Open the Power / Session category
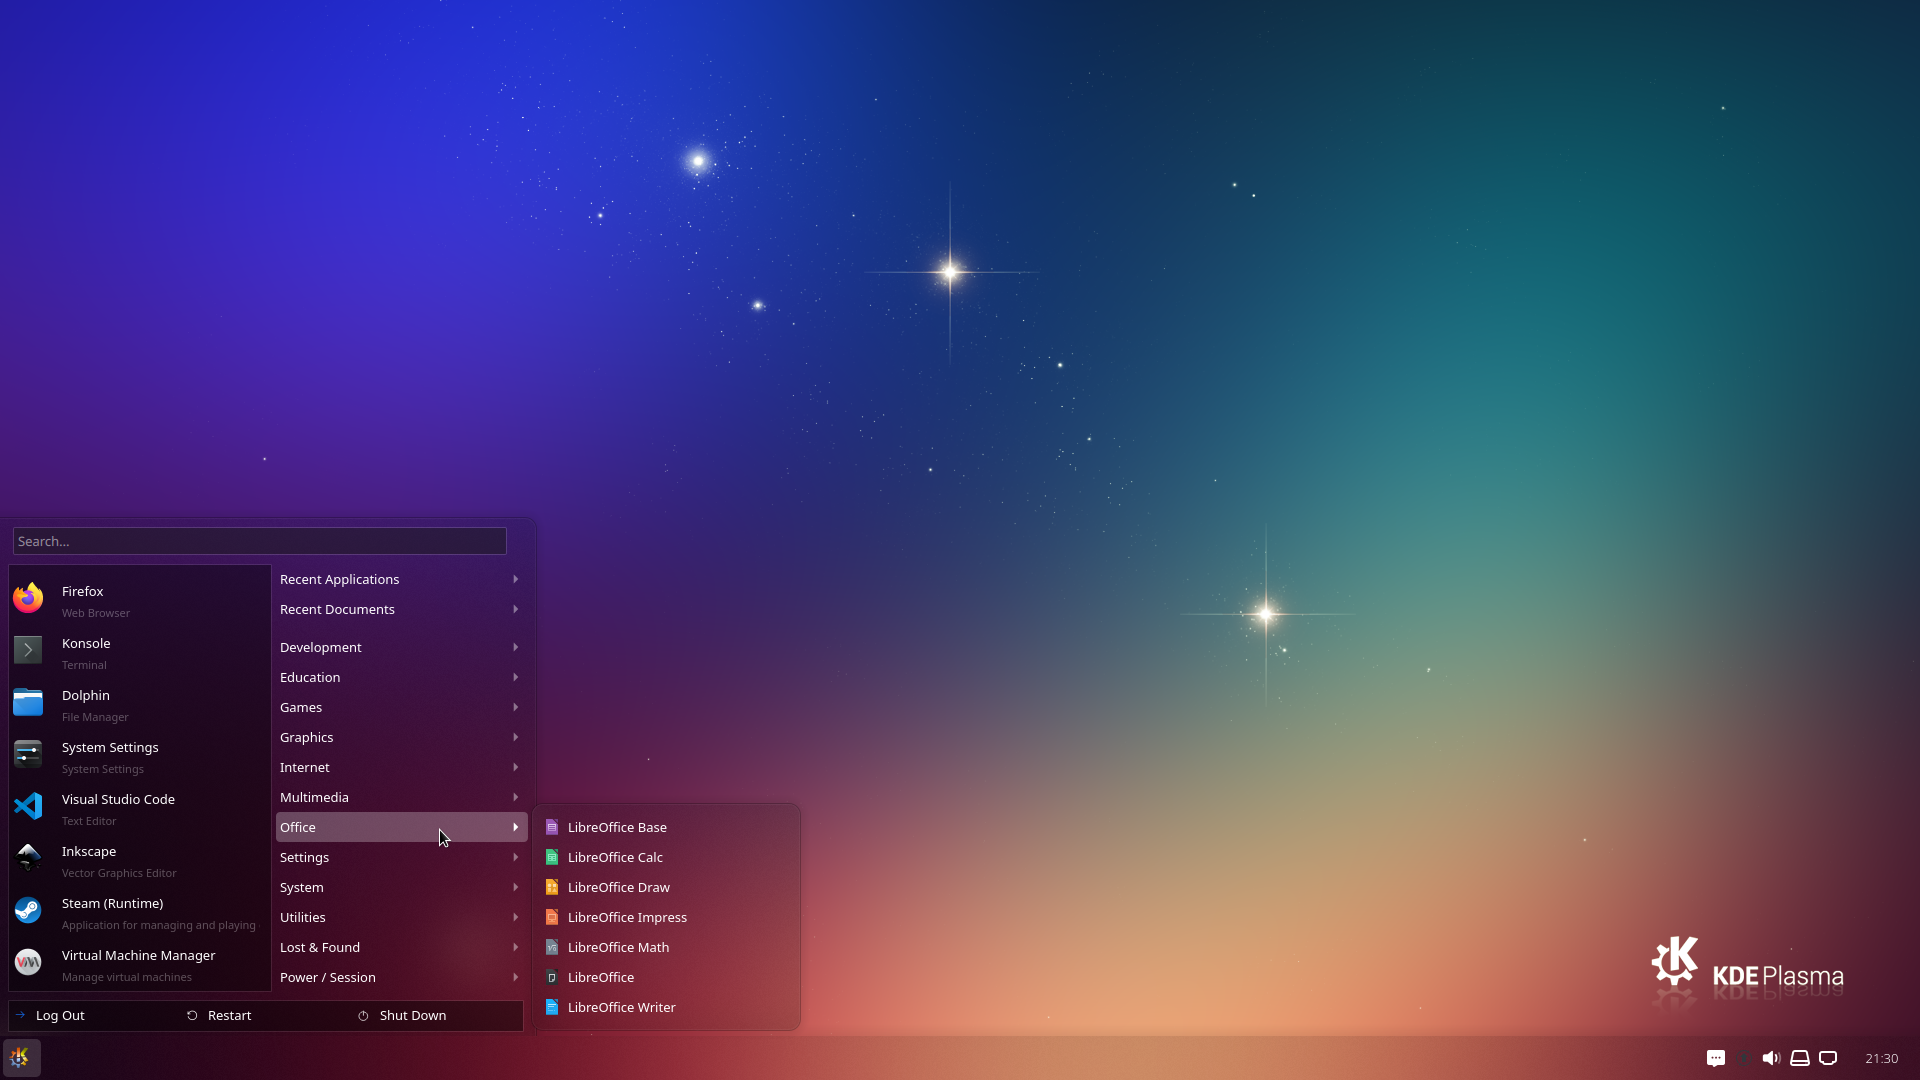1920x1080 pixels. pos(401,977)
